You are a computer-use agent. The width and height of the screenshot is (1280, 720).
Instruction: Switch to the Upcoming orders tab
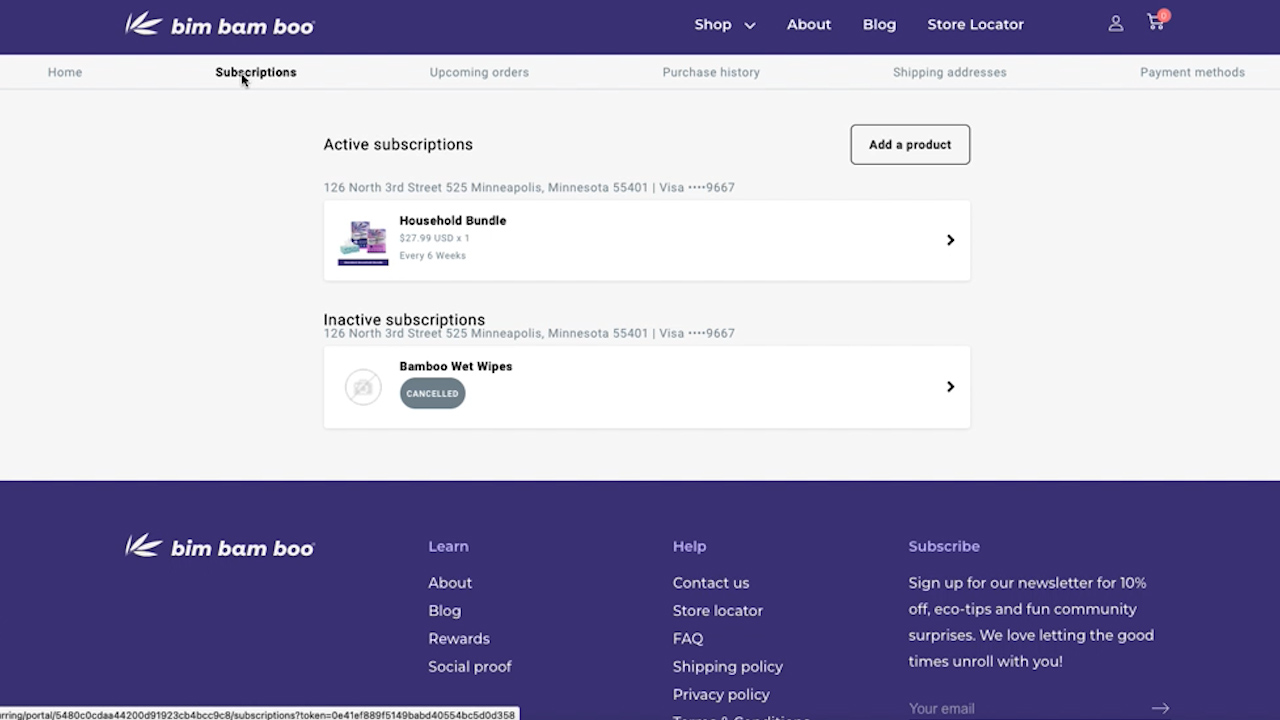click(479, 72)
